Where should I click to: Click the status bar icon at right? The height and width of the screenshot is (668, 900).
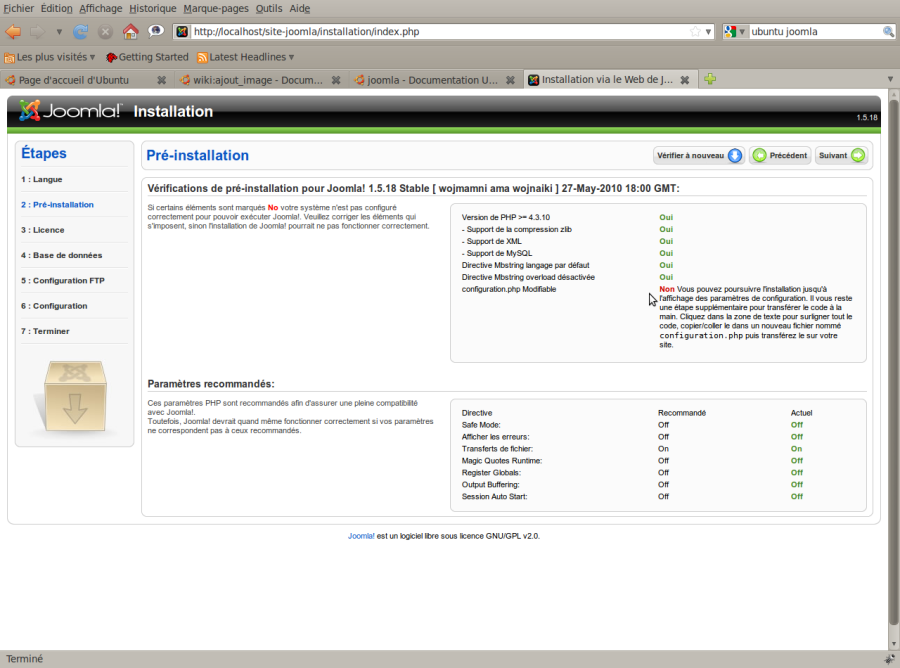pyautogui.click(x=889, y=659)
